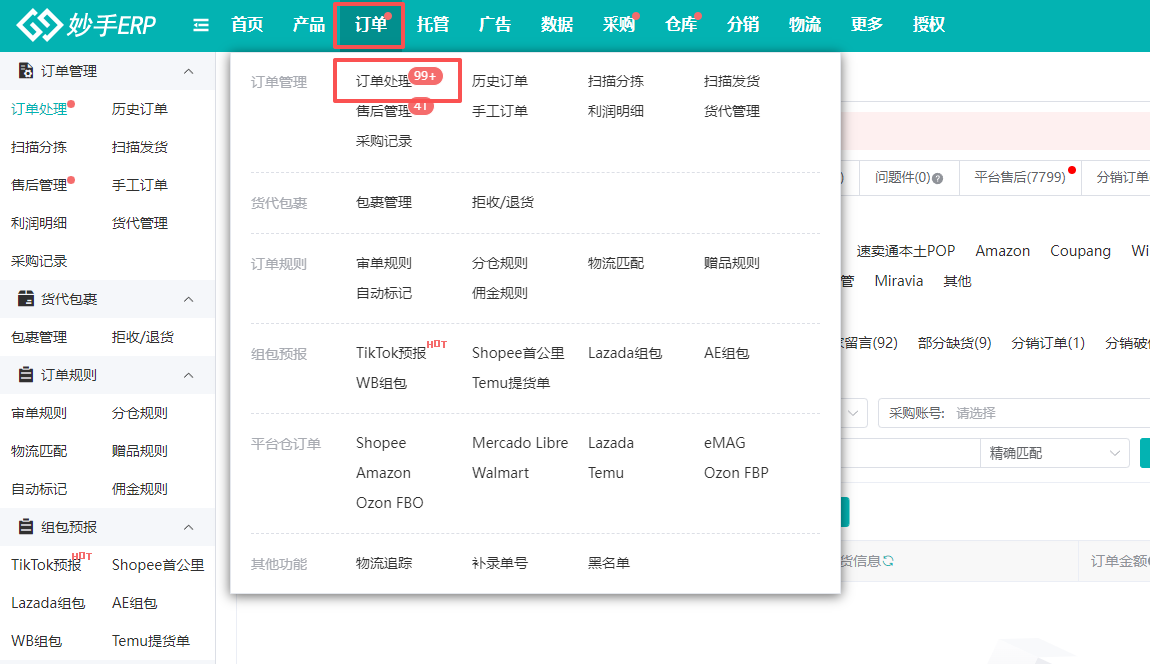Viewport: 1150px width, 664px height.
Task: Open the 托管 menu in top bar
Action: [x=433, y=24]
